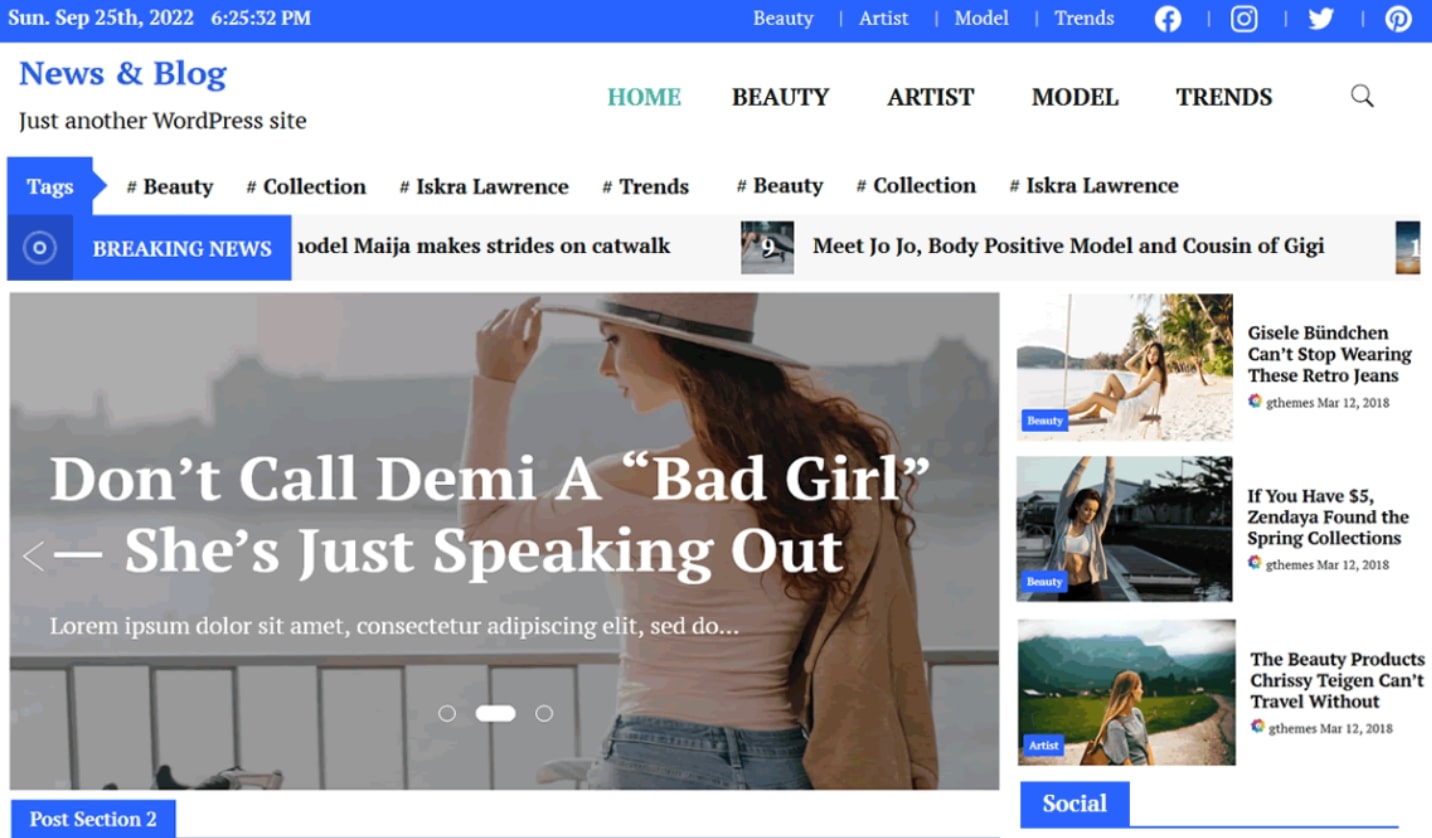Open the ARTIST navigation menu item
The width and height of the screenshot is (1432, 838).
(930, 97)
